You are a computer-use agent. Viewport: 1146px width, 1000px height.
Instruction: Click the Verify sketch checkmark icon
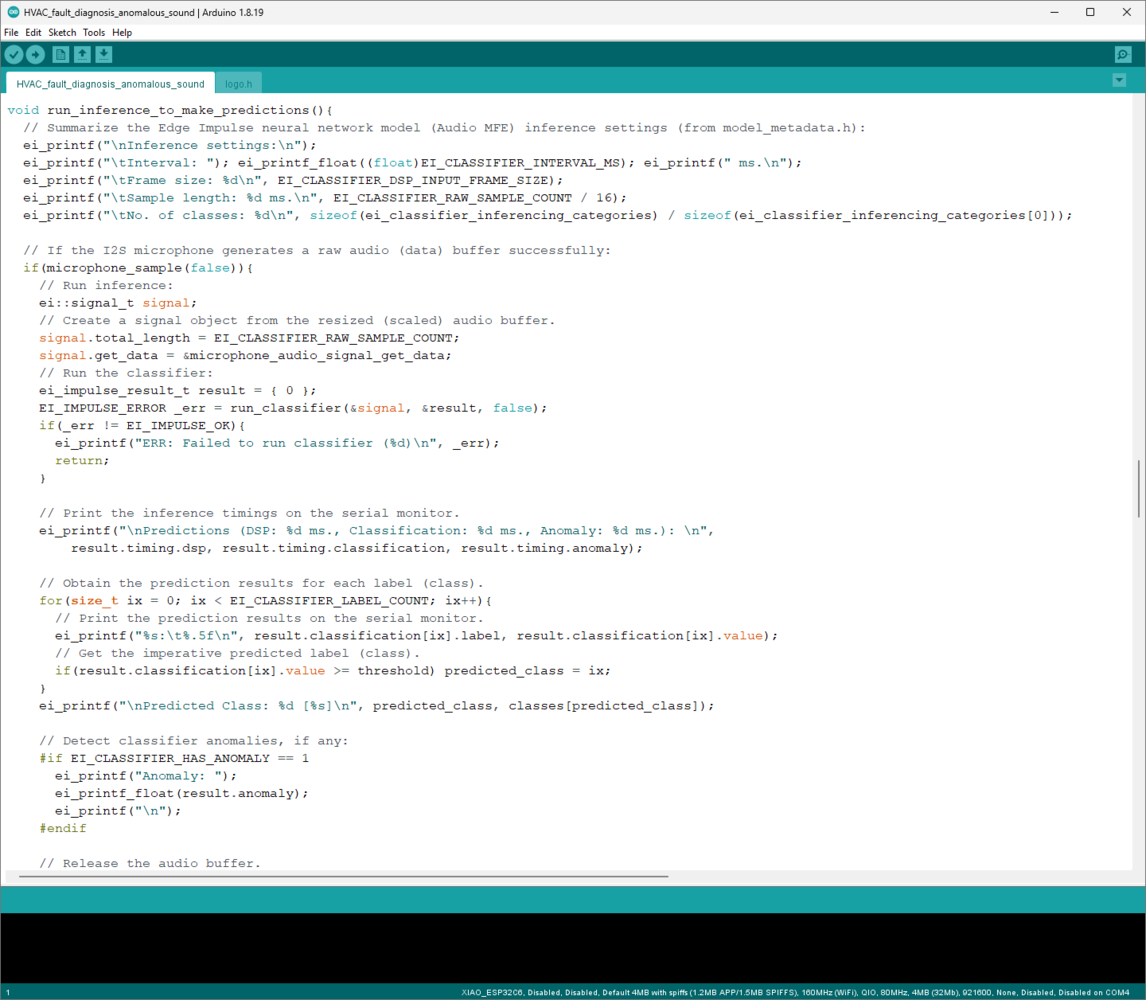[14, 55]
